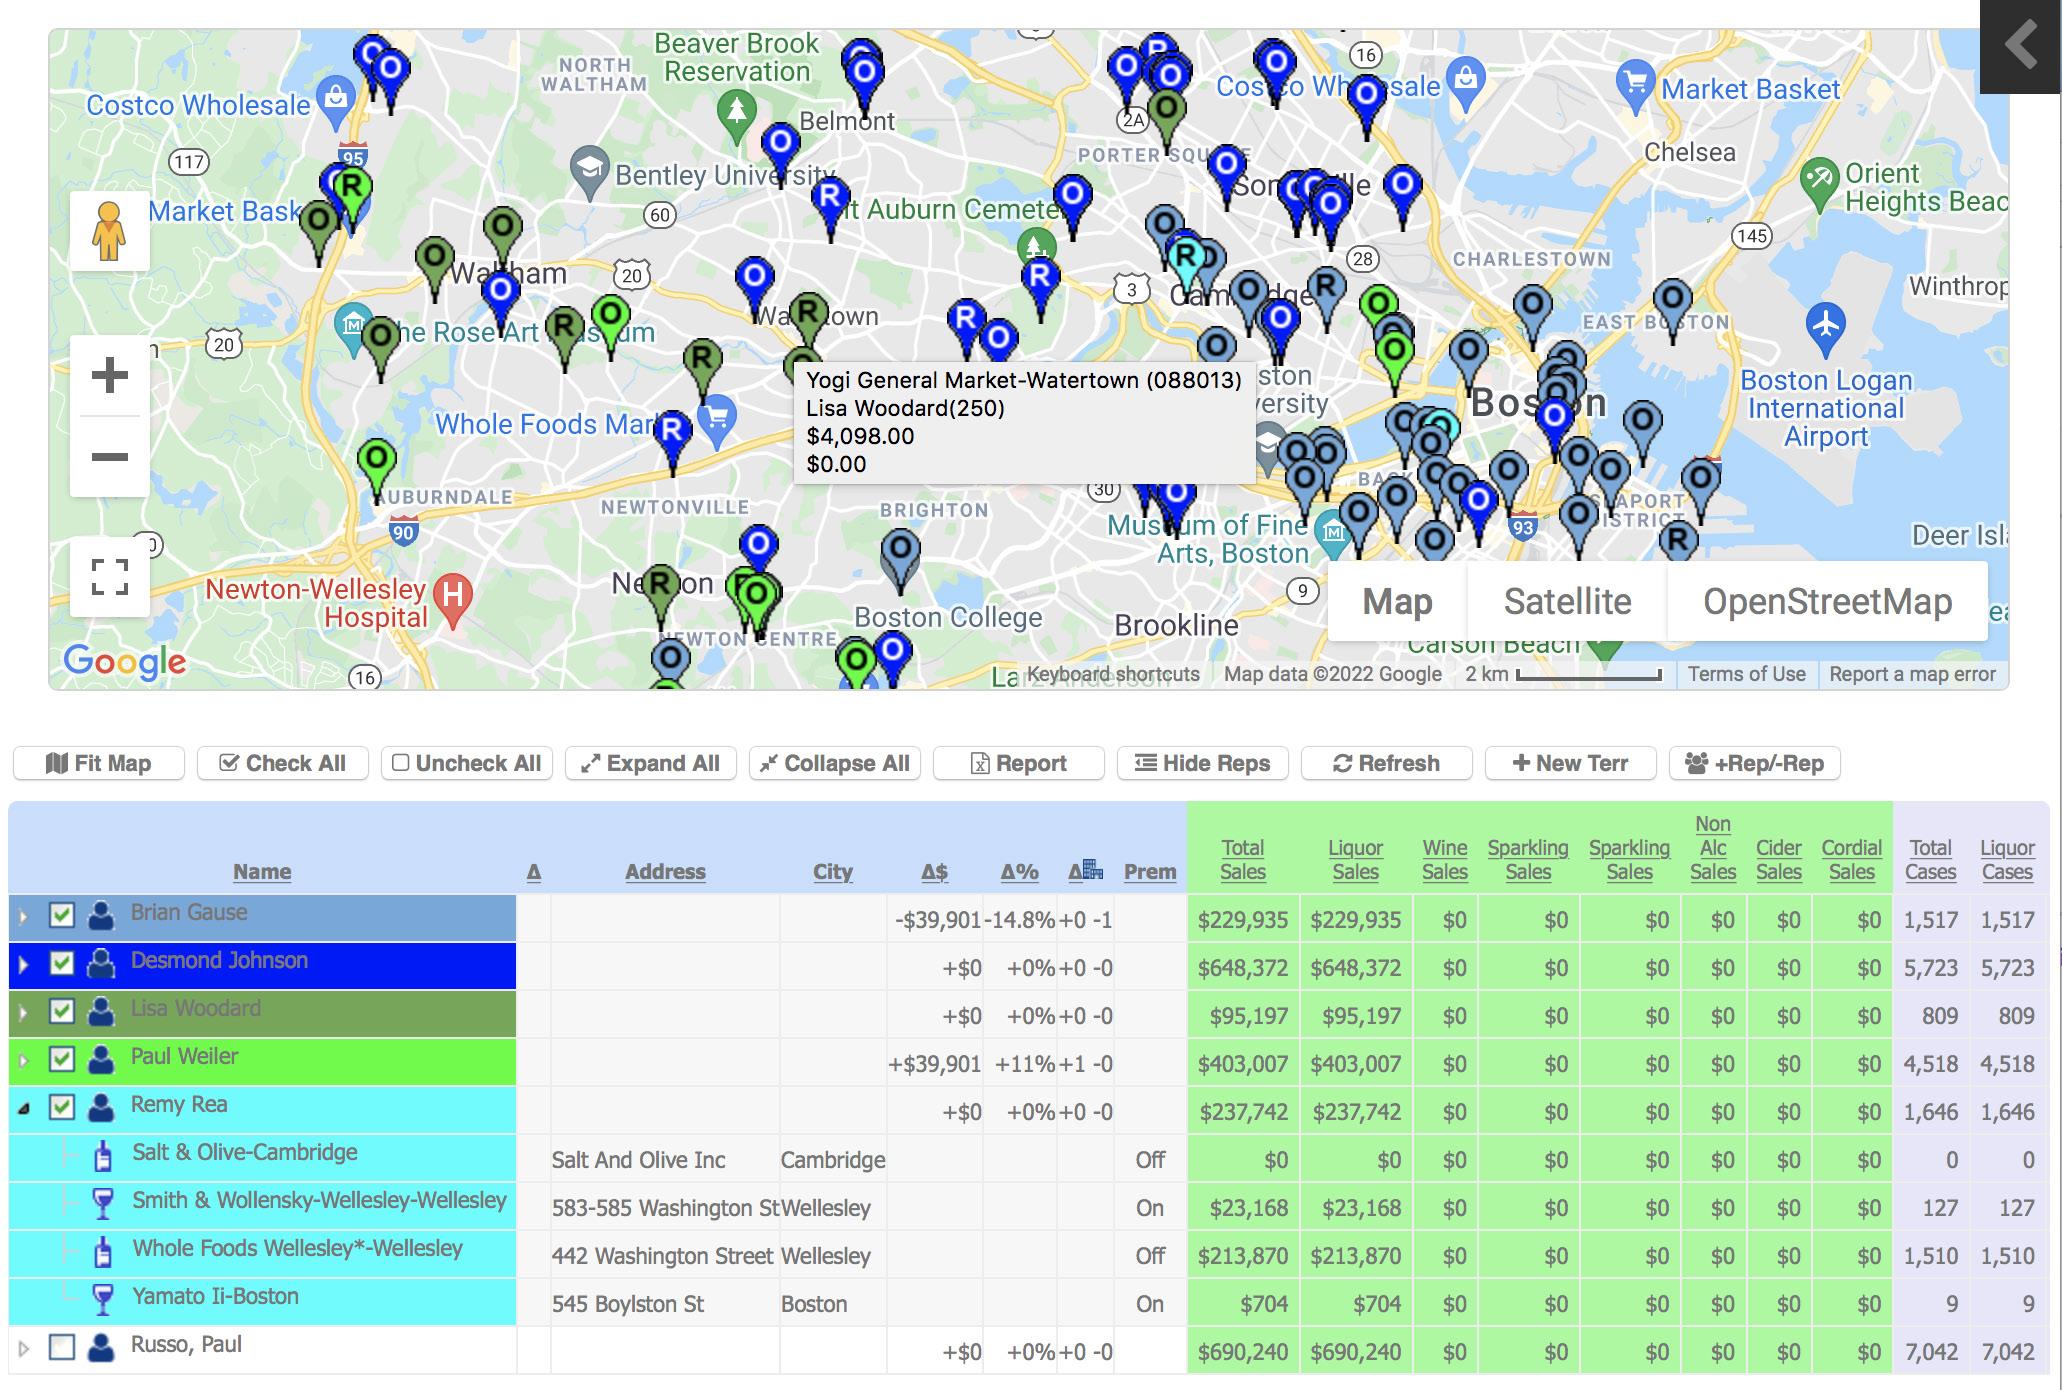
Task: Switch map to Satellite view
Action: coord(1567,602)
